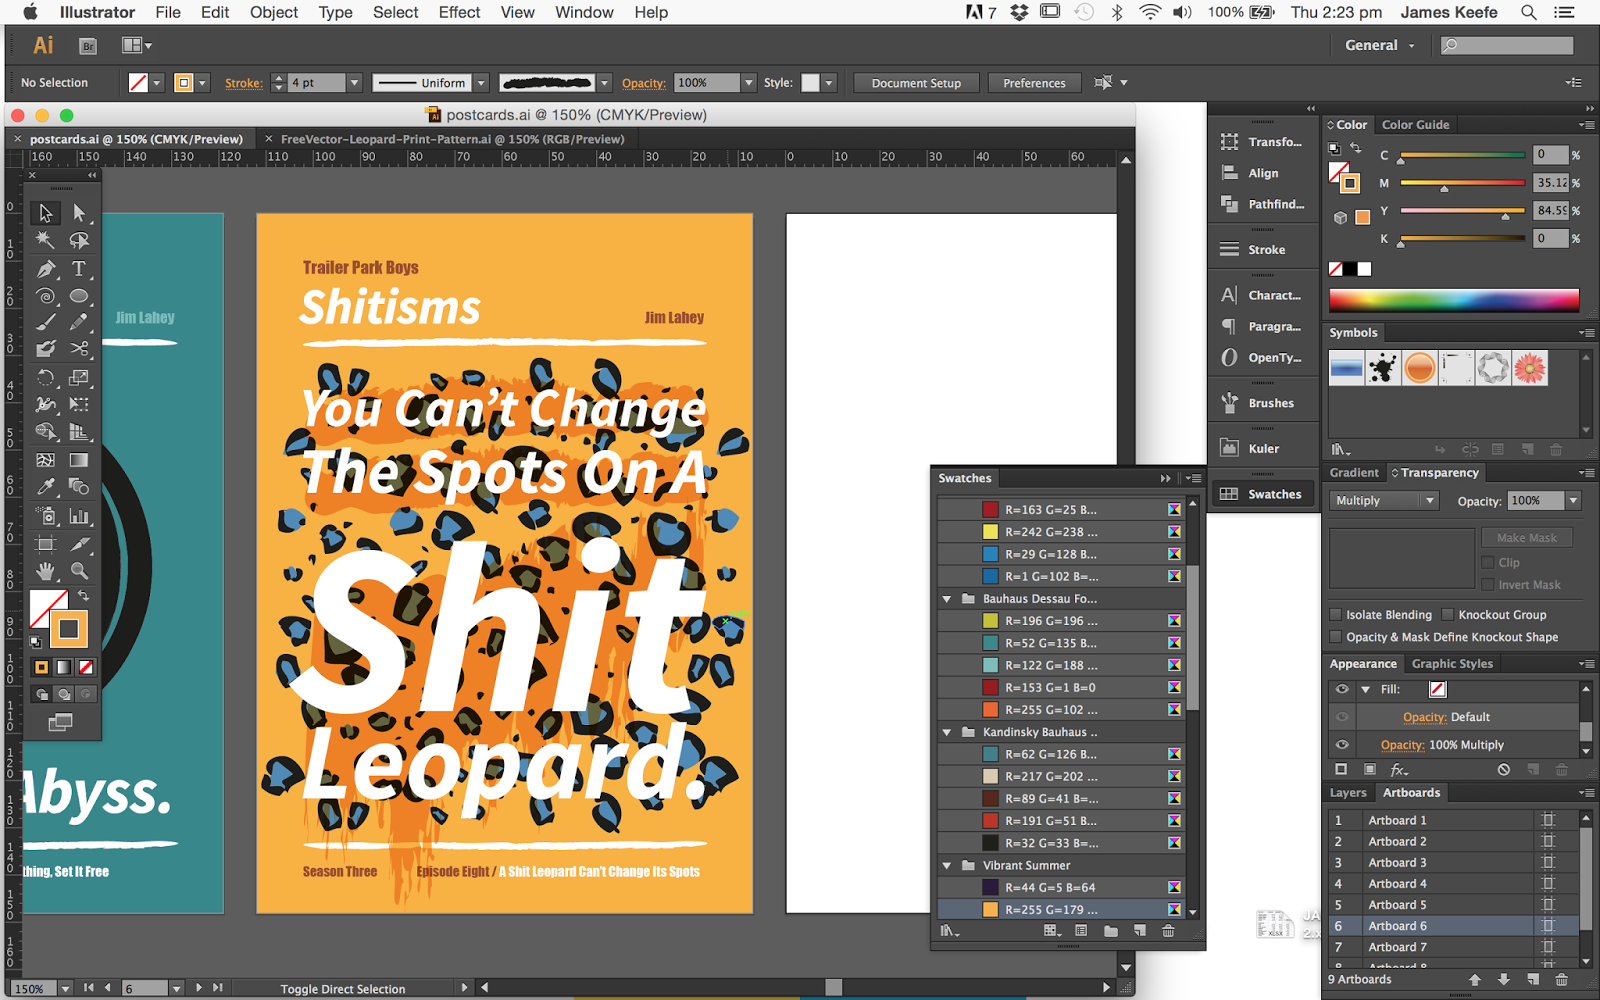Open the Multiply blending mode dropdown
This screenshot has height=1000, width=1600.
pyautogui.click(x=1383, y=501)
